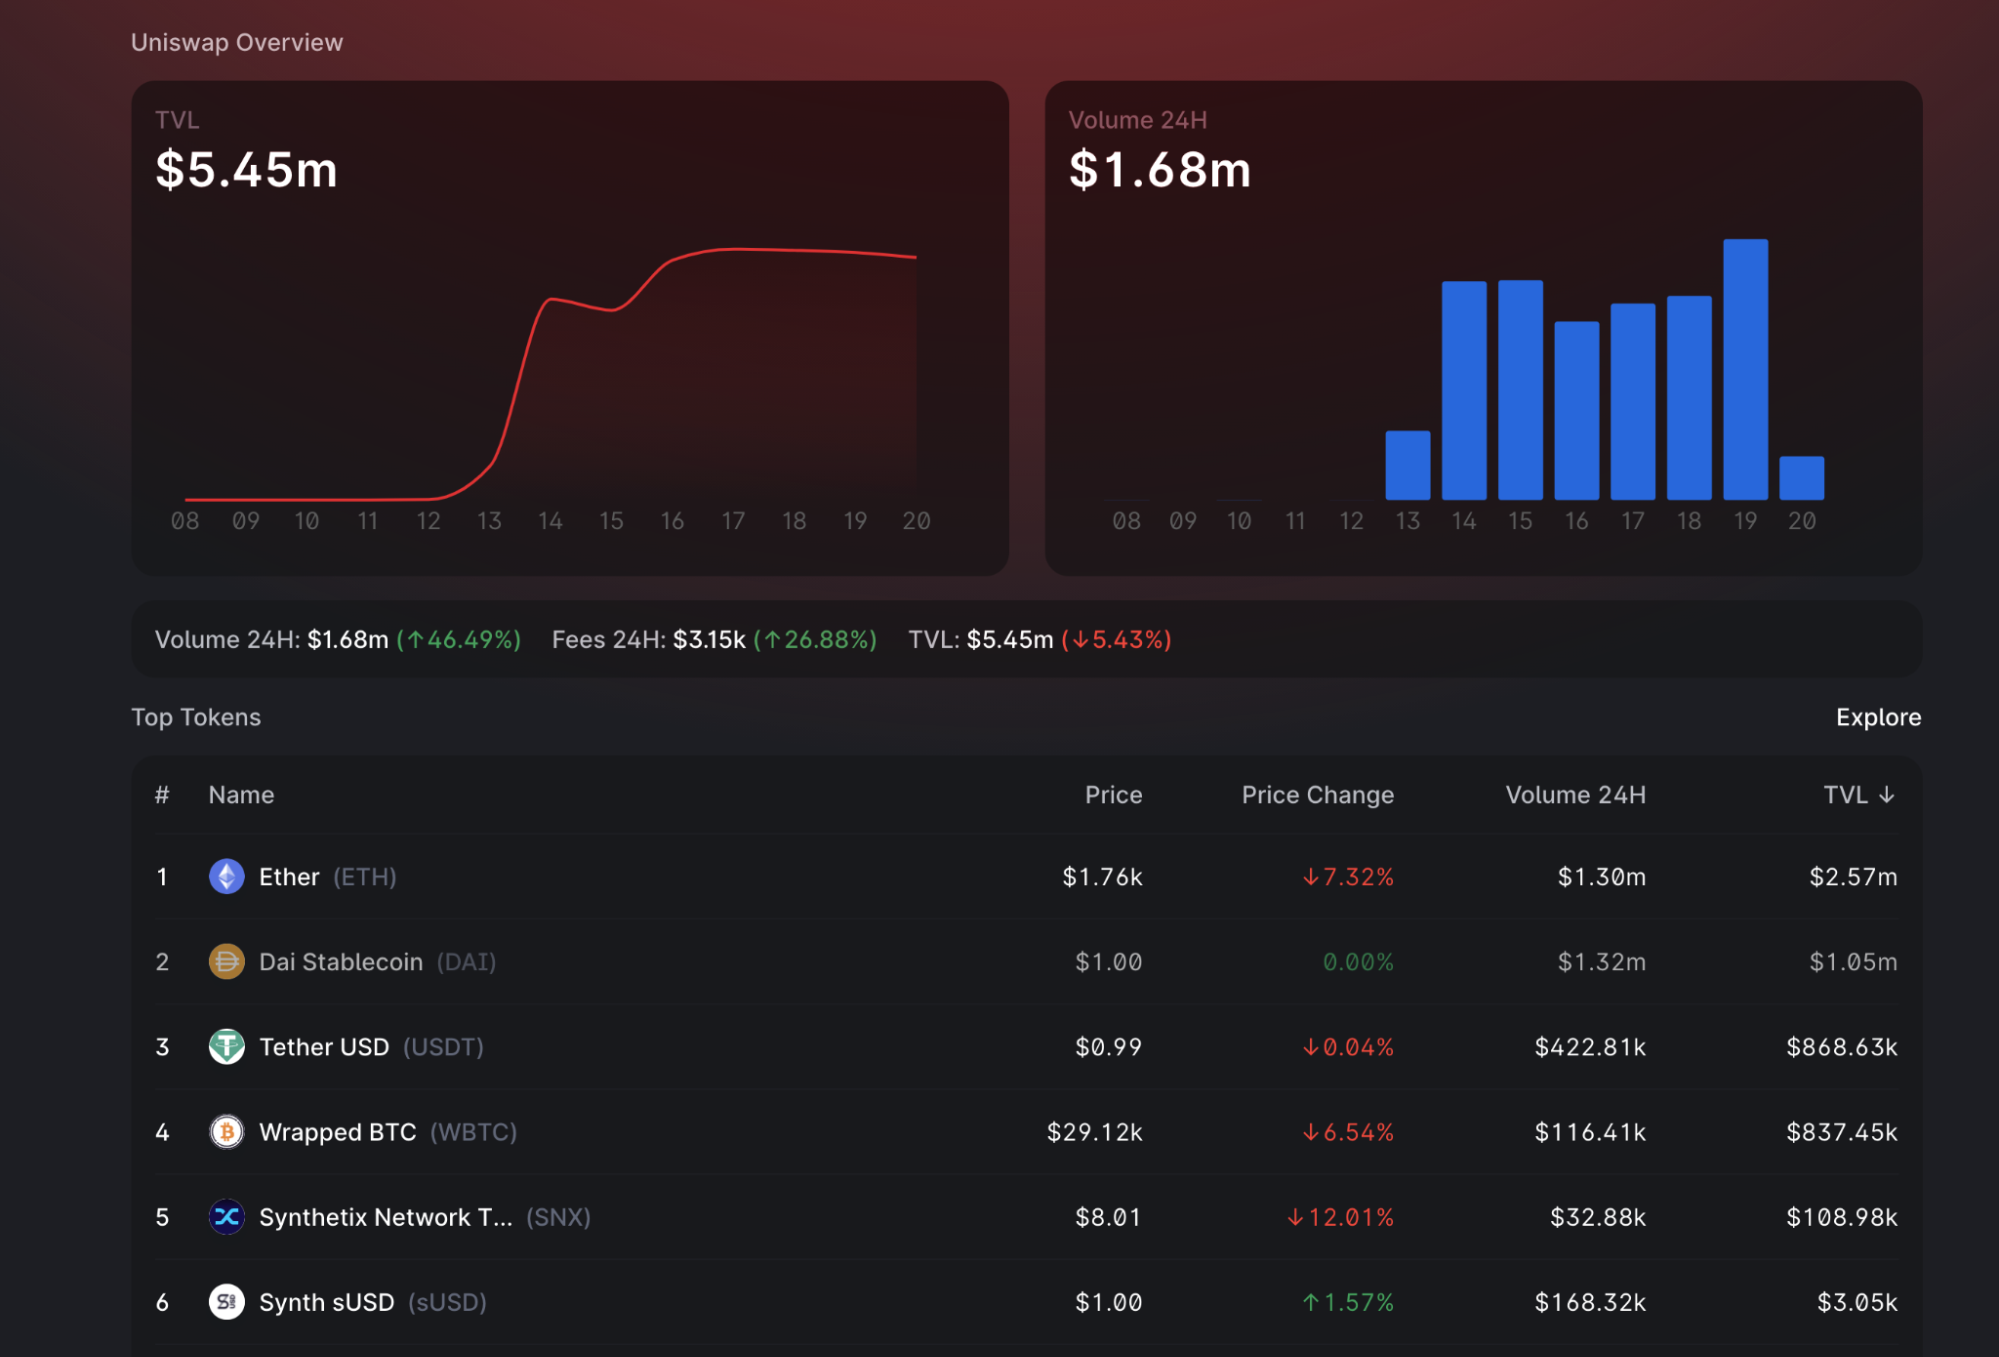Sort tokens by the Price Change column header
Image resolution: width=1999 pixels, height=1357 pixels.
point(1317,795)
